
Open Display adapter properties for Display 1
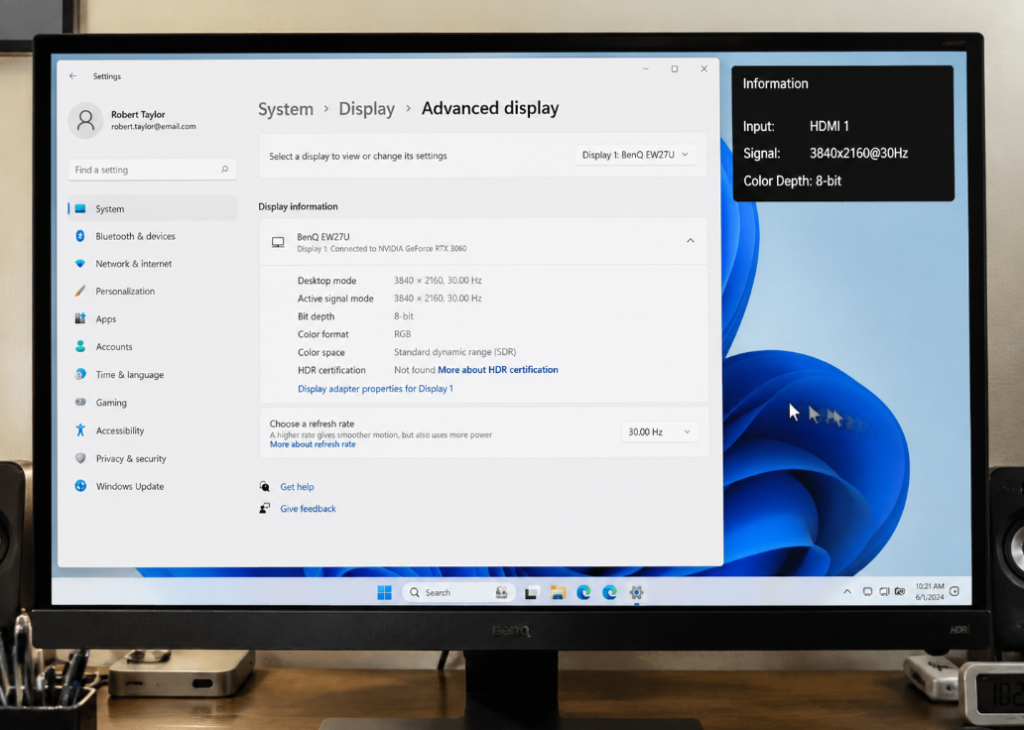[x=376, y=389]
